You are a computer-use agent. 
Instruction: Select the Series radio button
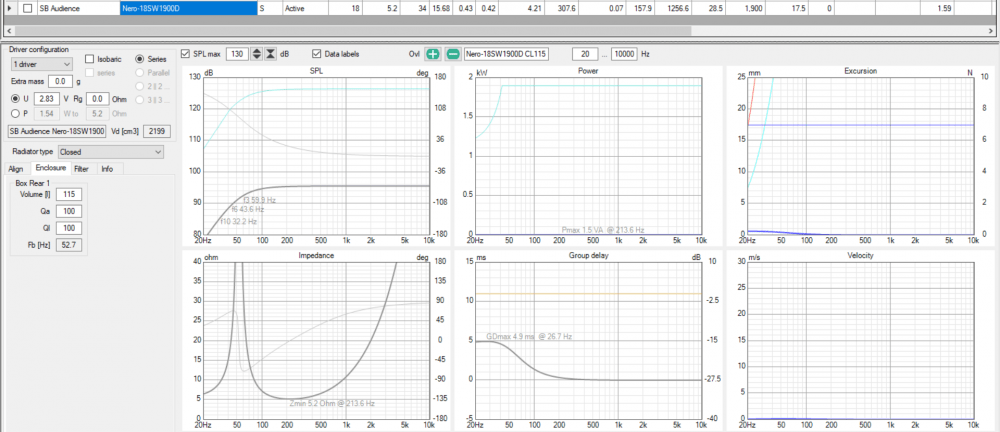[139, 59]
